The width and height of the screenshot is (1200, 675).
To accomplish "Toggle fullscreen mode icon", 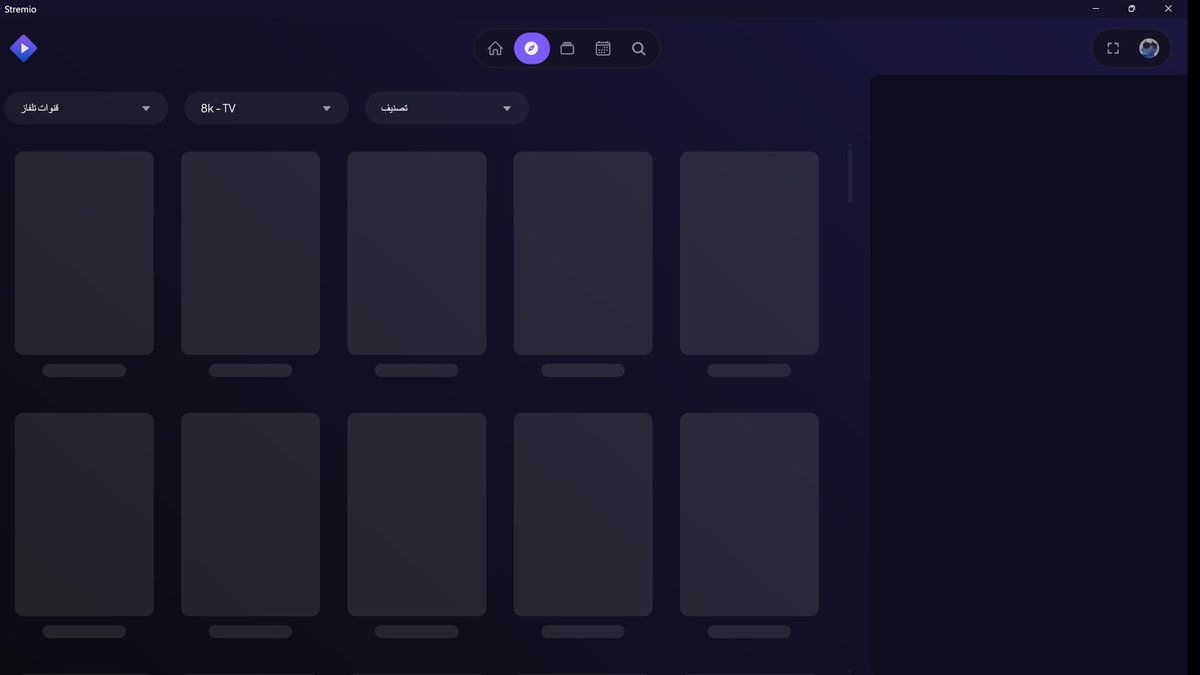I will pyautogui.click(x=1113, y=48).
